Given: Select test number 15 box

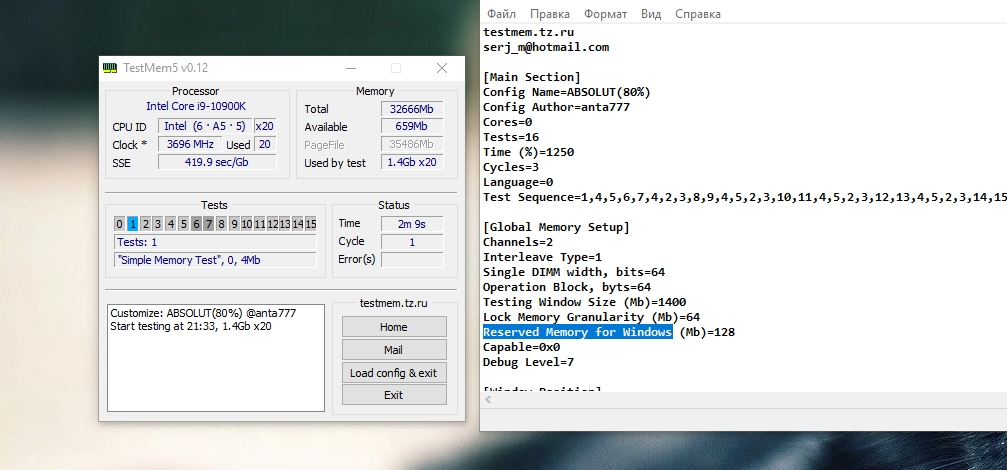Looking at the screenshot, I should 311,223.
